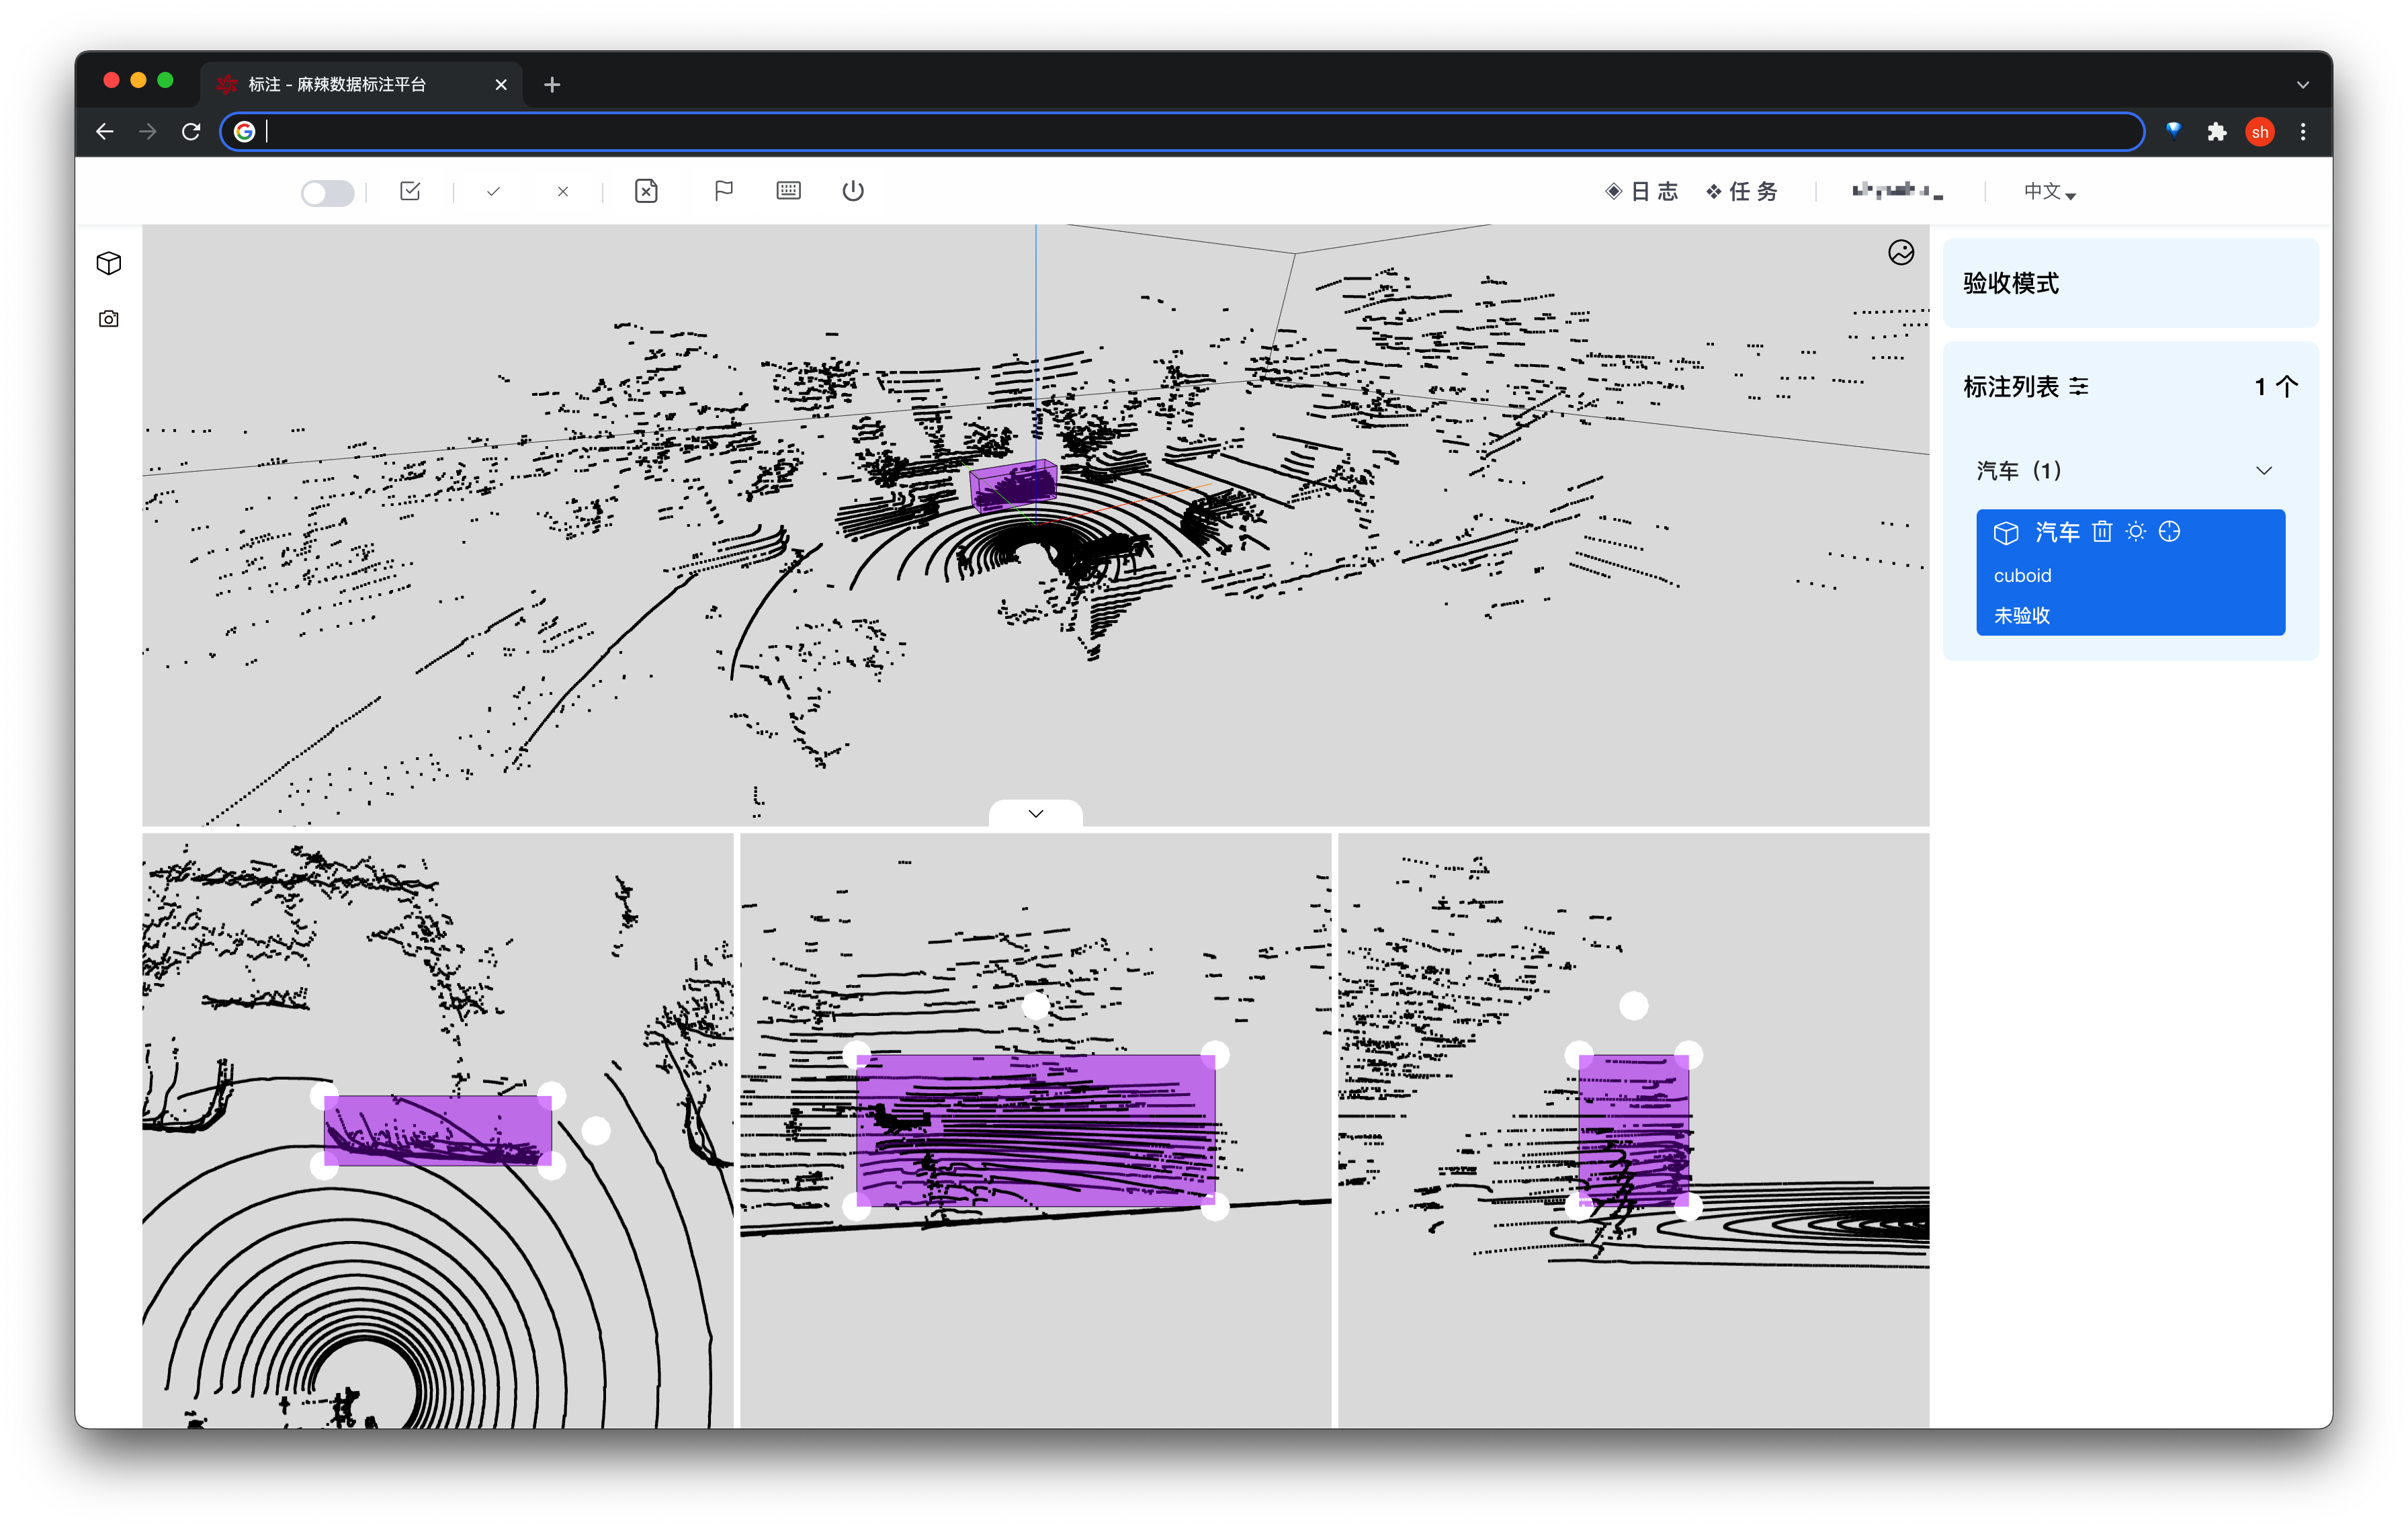Click the flag icon in toolbar
The width and height of the screenshot is (2408, 1528).
point(723,190)
